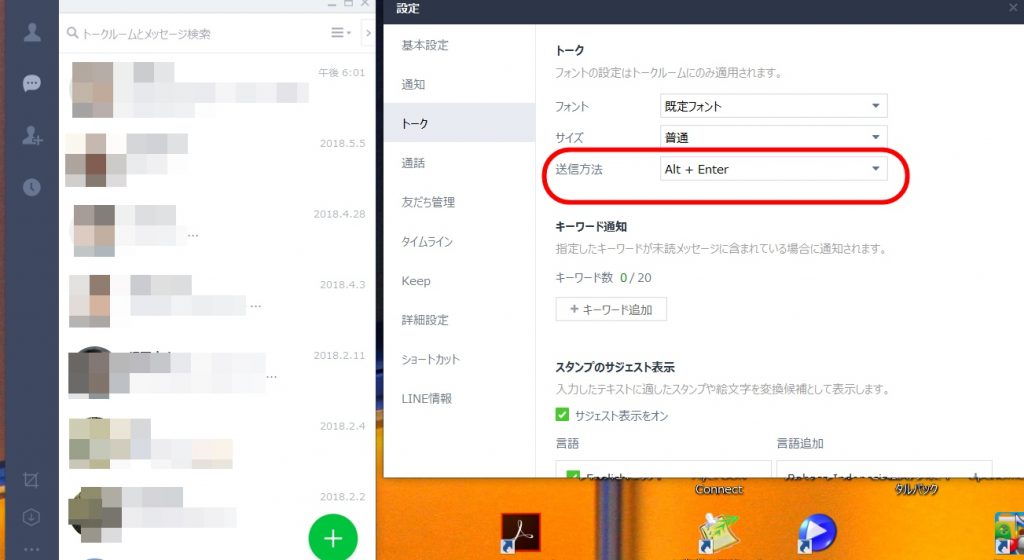Click the キーワード通知 heading
Viewport: 1024px width, 560px height.
[591, 226]
